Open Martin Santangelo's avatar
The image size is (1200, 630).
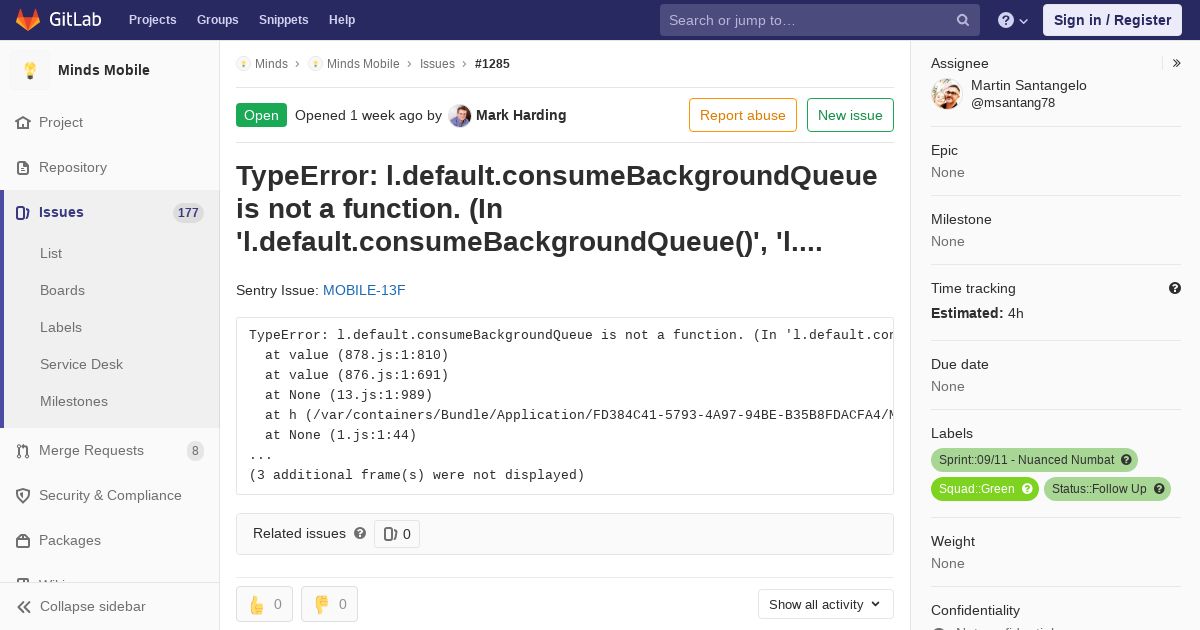pyautogui.click(x=946, y=94)
